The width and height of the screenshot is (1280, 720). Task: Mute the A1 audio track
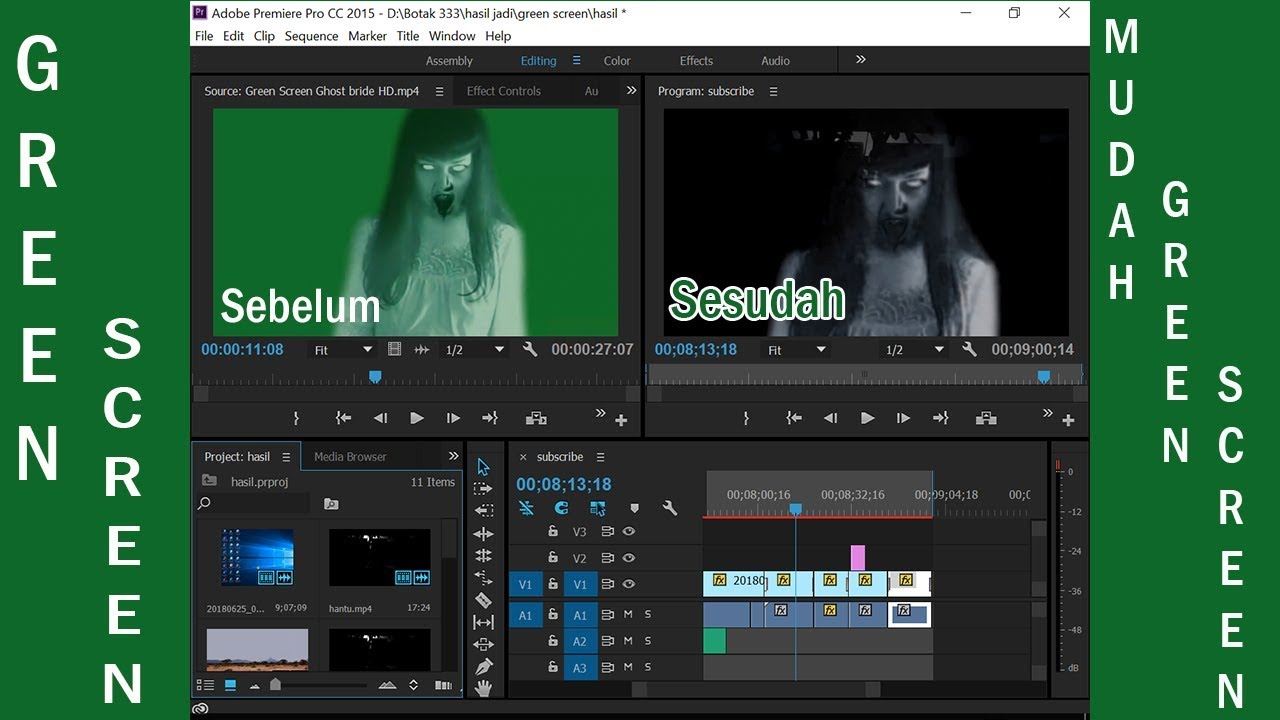629,614
